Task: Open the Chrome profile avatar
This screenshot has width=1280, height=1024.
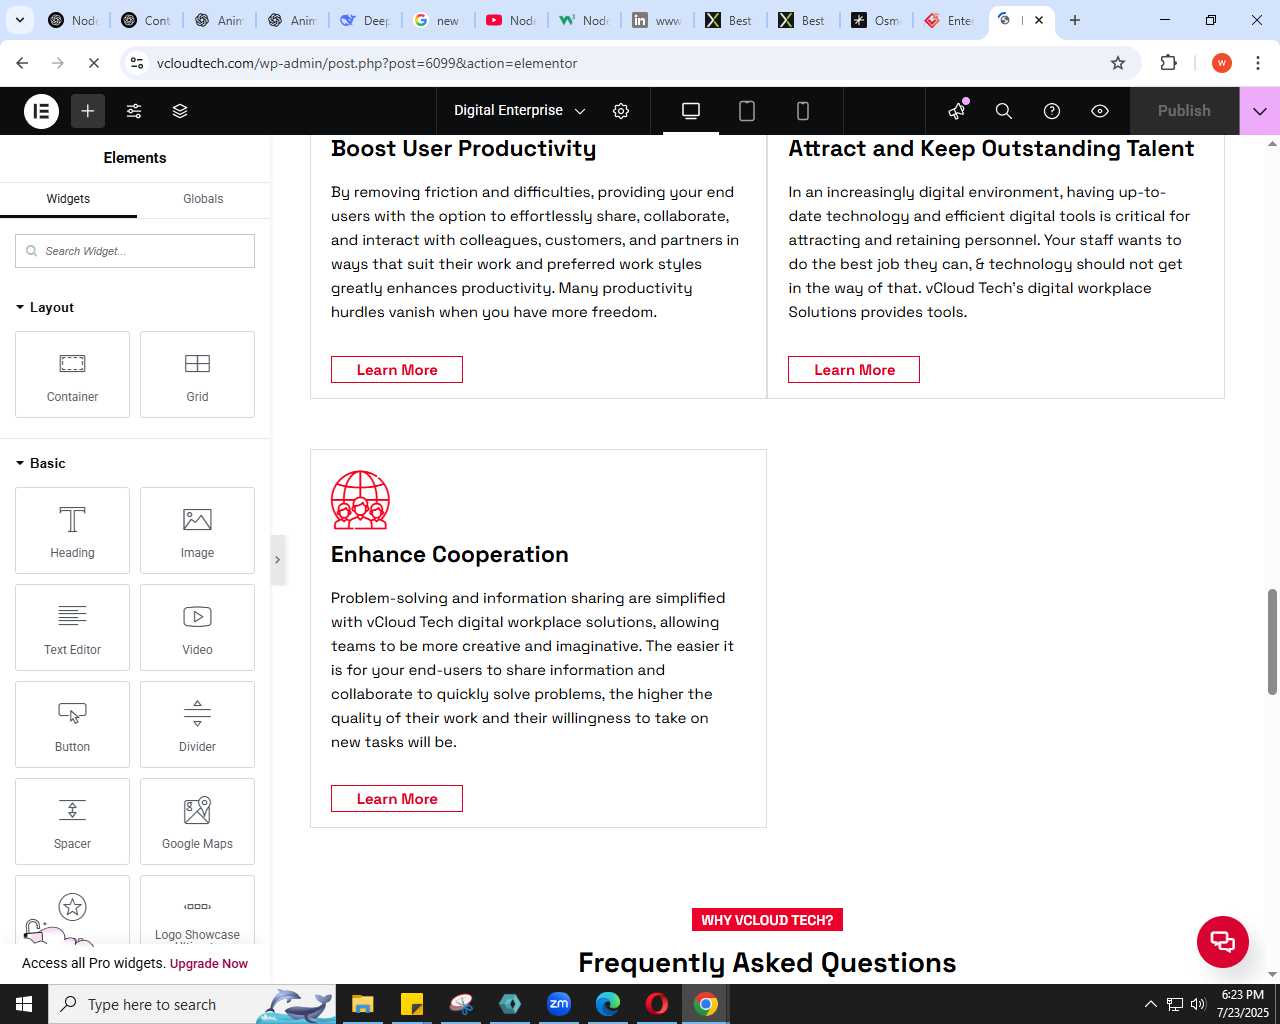Action: pyautogui.click(x=1221, y=63)
